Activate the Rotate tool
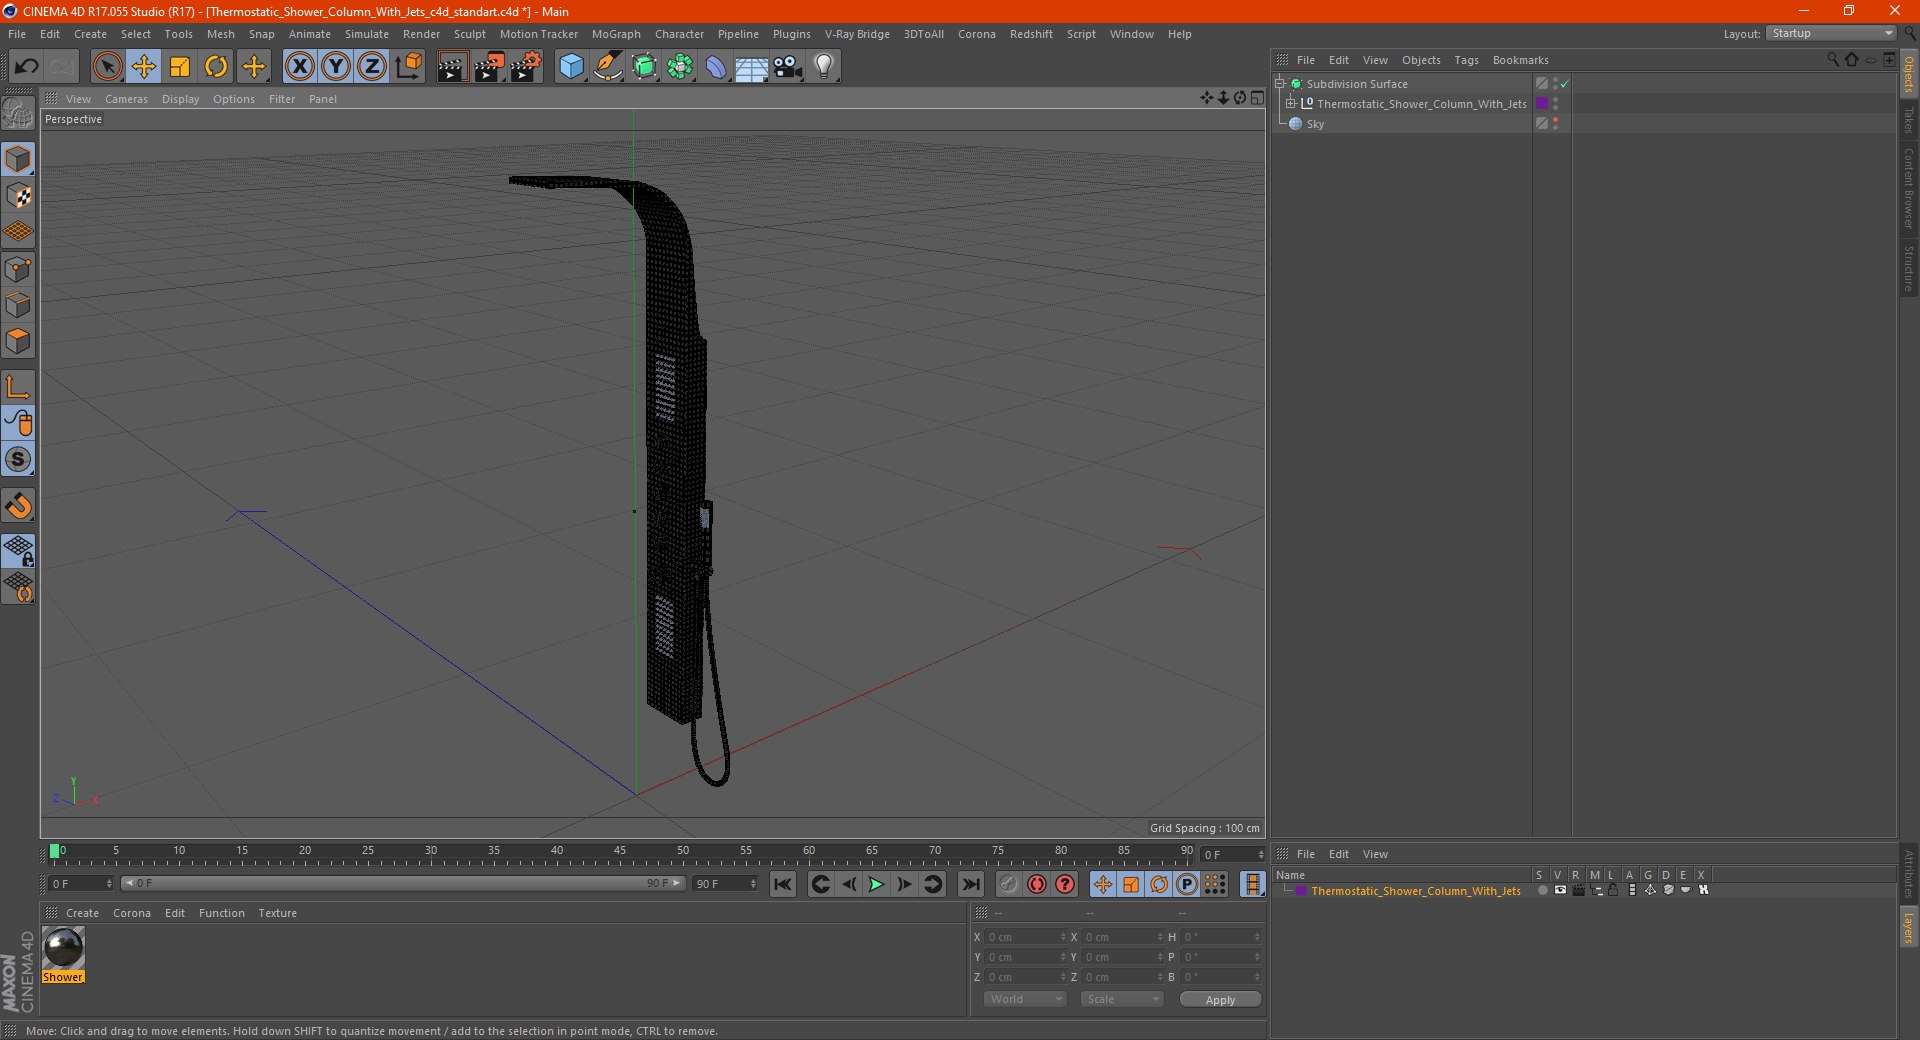This screenshot has height=1040, width=1920. pyautogui.click(x=216, y=67)
